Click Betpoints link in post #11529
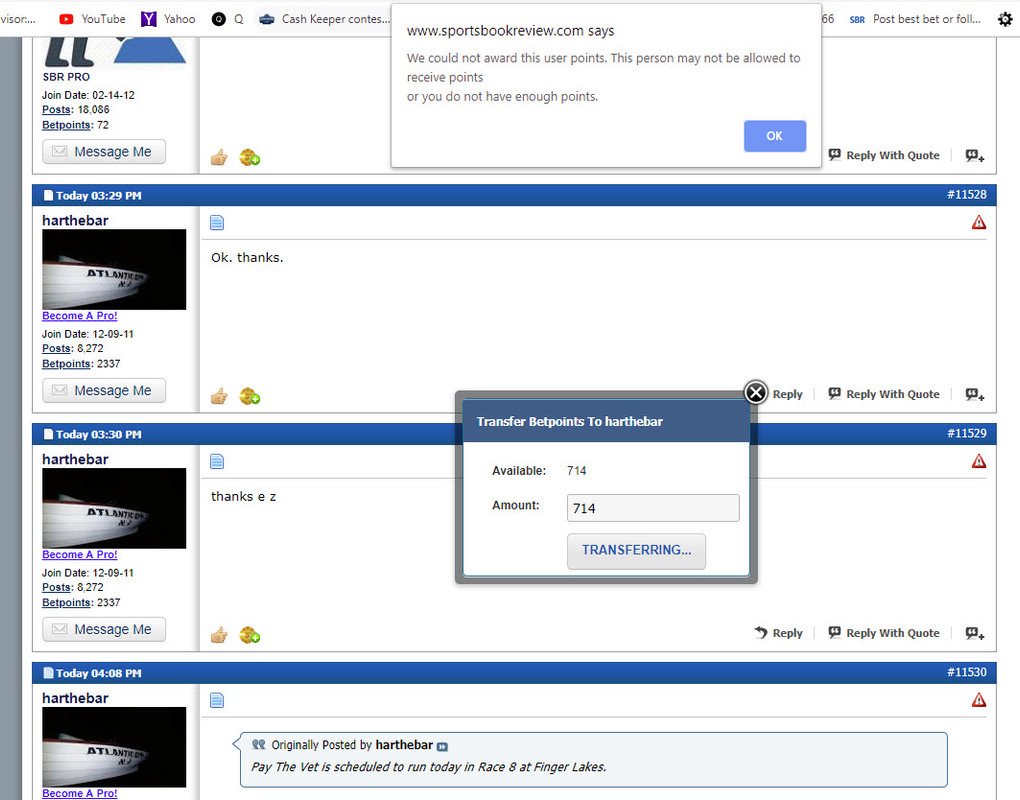This screenshot has width=1020, height=800. 66,602
